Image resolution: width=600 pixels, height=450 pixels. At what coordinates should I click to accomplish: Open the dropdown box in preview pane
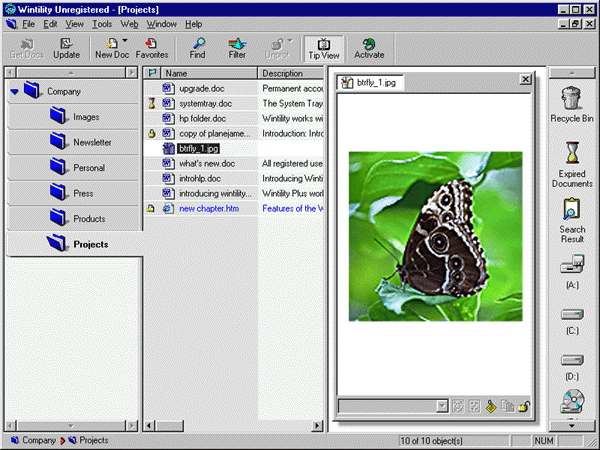tap(442, 406)
